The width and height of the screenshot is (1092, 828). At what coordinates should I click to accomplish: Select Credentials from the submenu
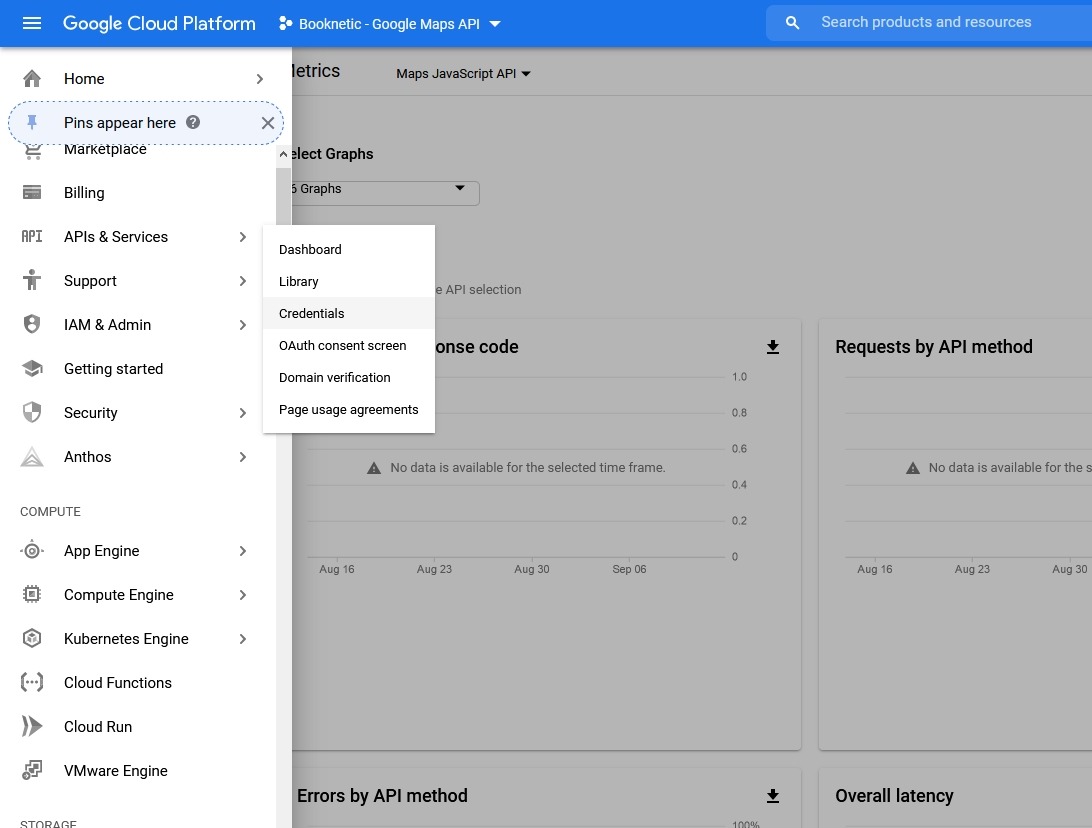click(x=348, y=313)
